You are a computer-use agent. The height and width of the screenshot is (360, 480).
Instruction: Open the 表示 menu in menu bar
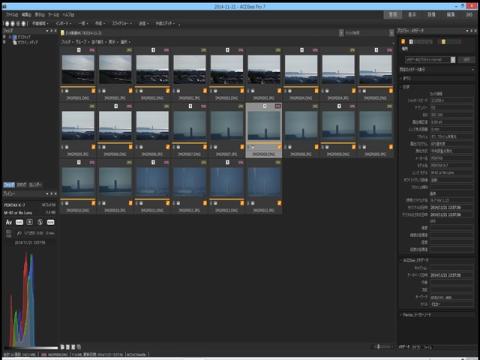[x=40, y=15]
